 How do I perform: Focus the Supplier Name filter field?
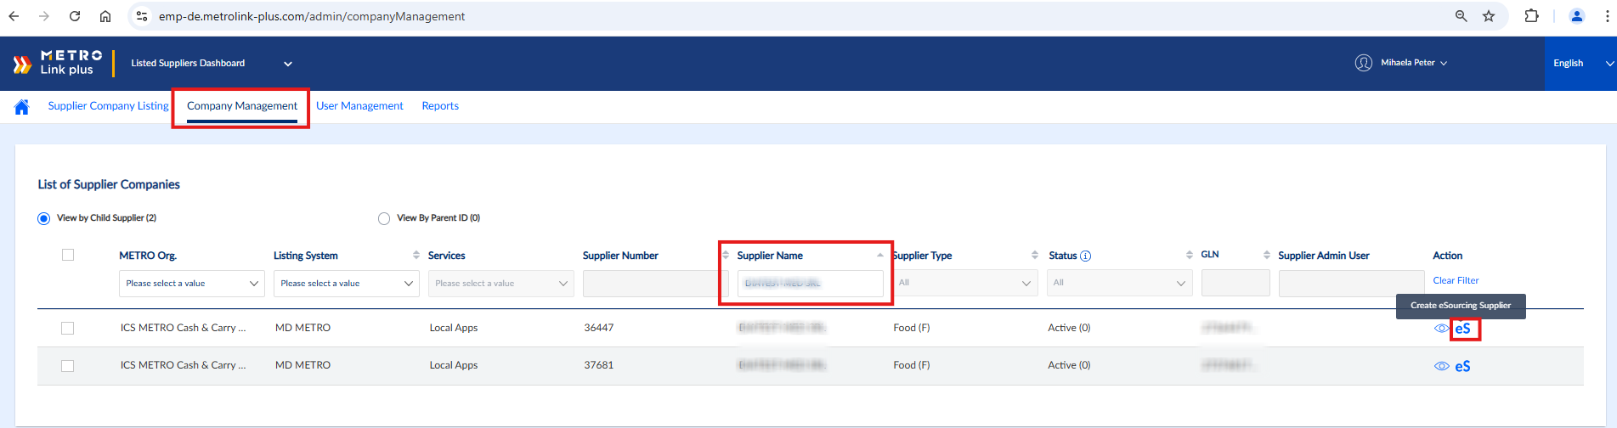point(810,283)
